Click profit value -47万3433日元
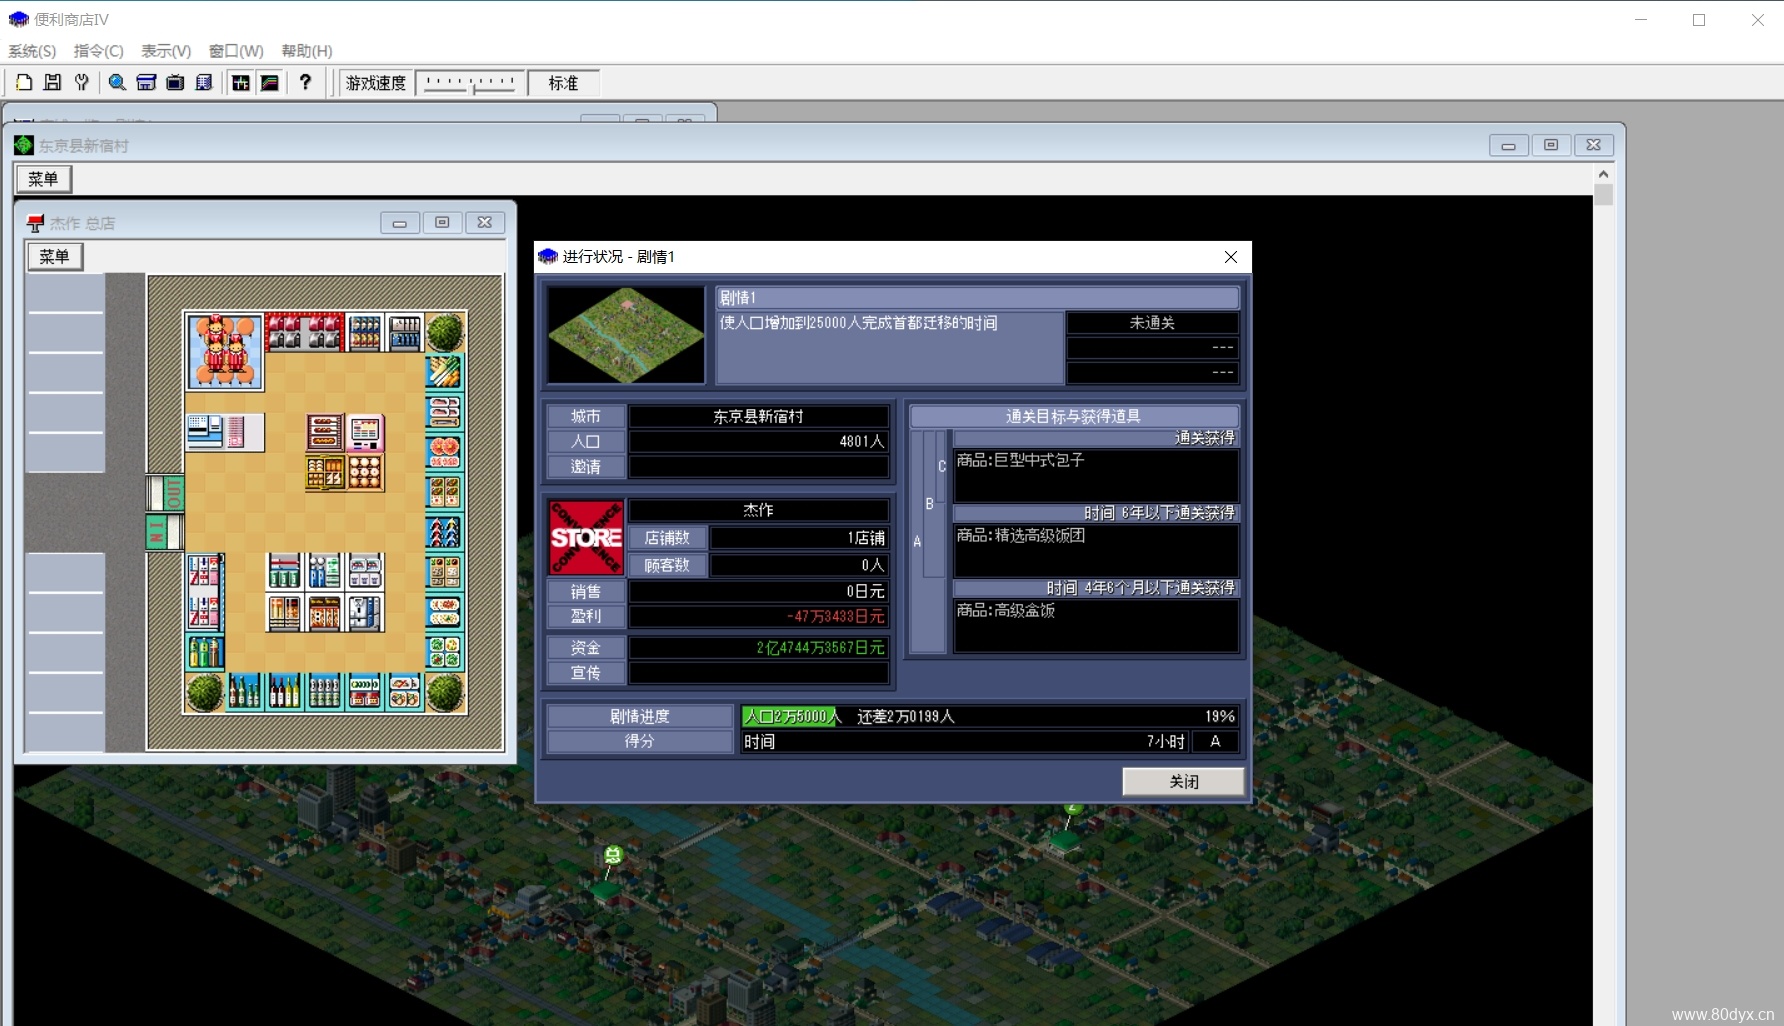This screenshot has height=1026, width=1784. coord(835,617)
